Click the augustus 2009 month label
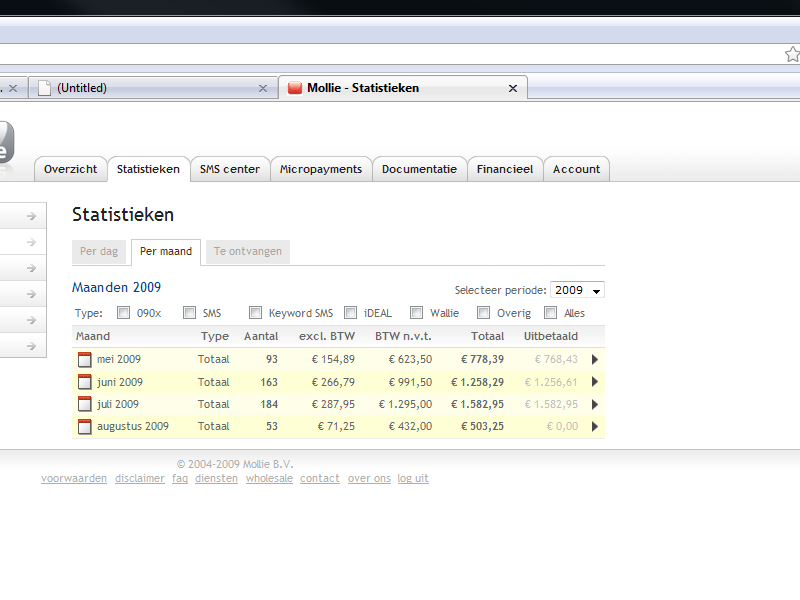This screenshot has height=600, width=800. pyautogui.click(x=133, y=427)
